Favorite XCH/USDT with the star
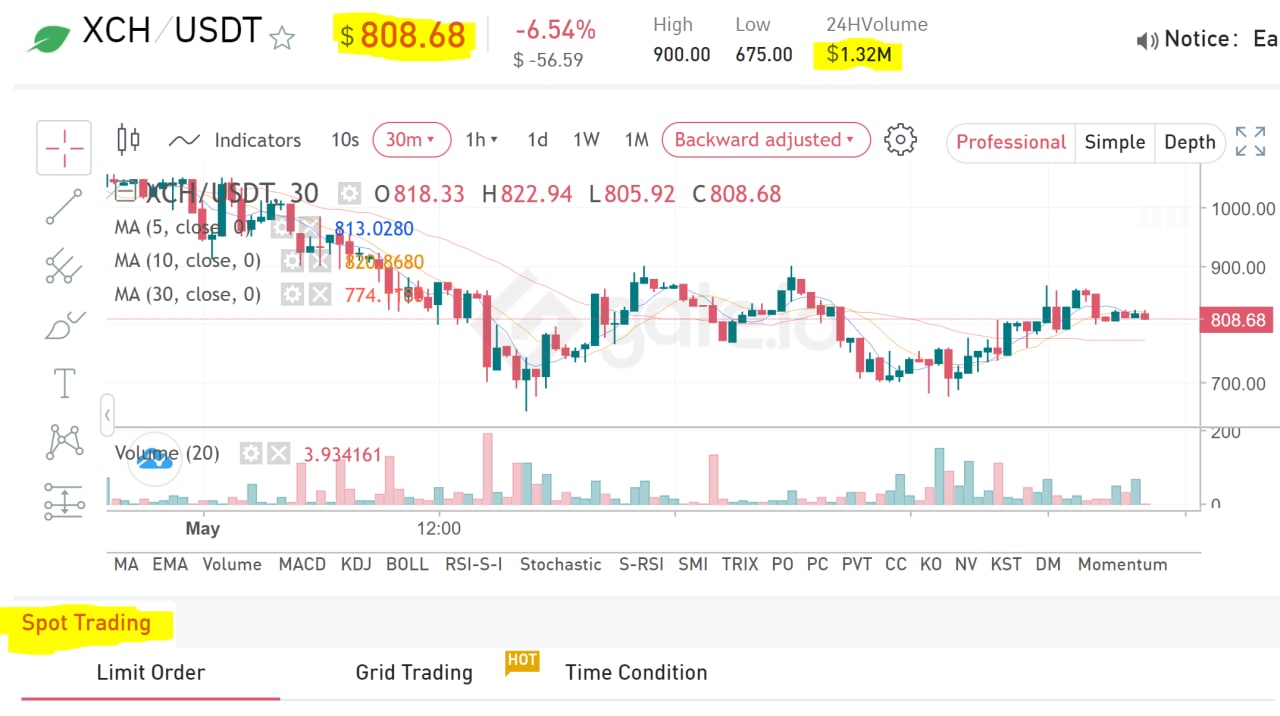Image resolution: width=1280 pixels, height=716 pixels. tap(283, 39)
